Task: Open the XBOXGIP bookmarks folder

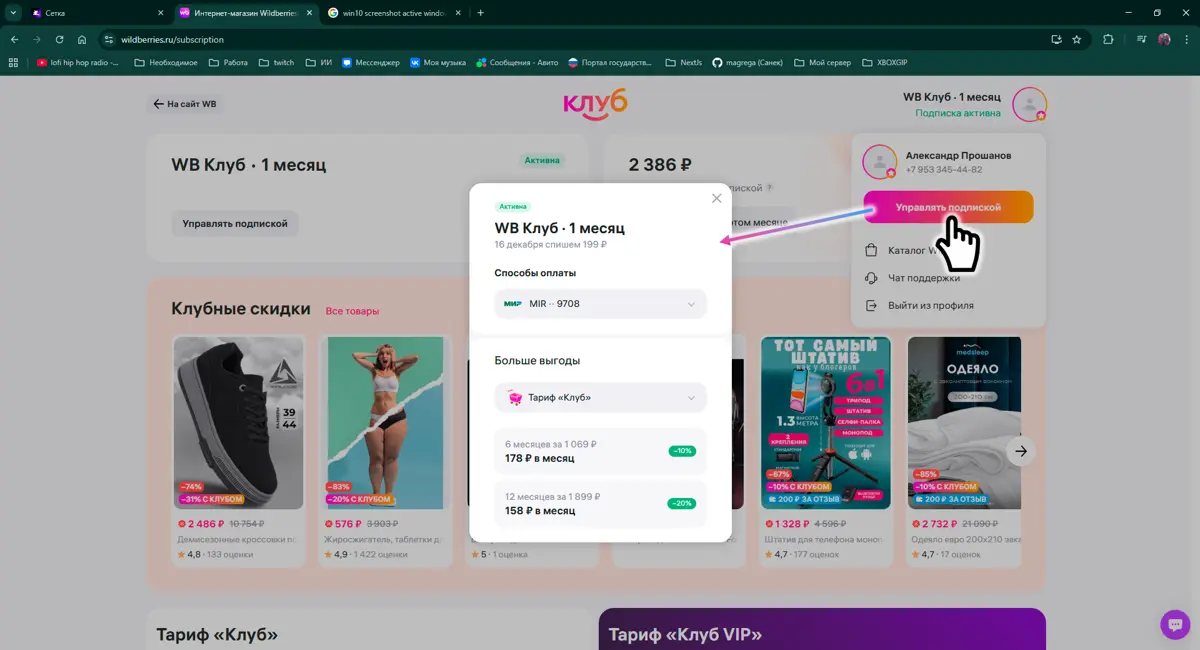Action: click(x=885, y=62)
